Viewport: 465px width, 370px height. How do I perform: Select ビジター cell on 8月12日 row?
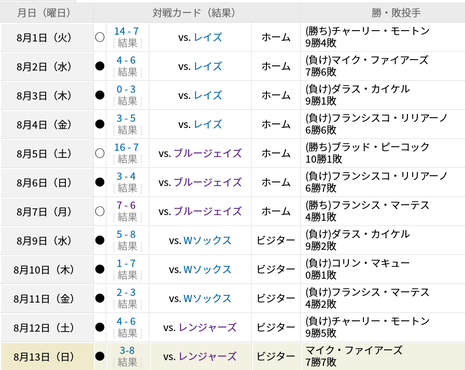[276, 327]
